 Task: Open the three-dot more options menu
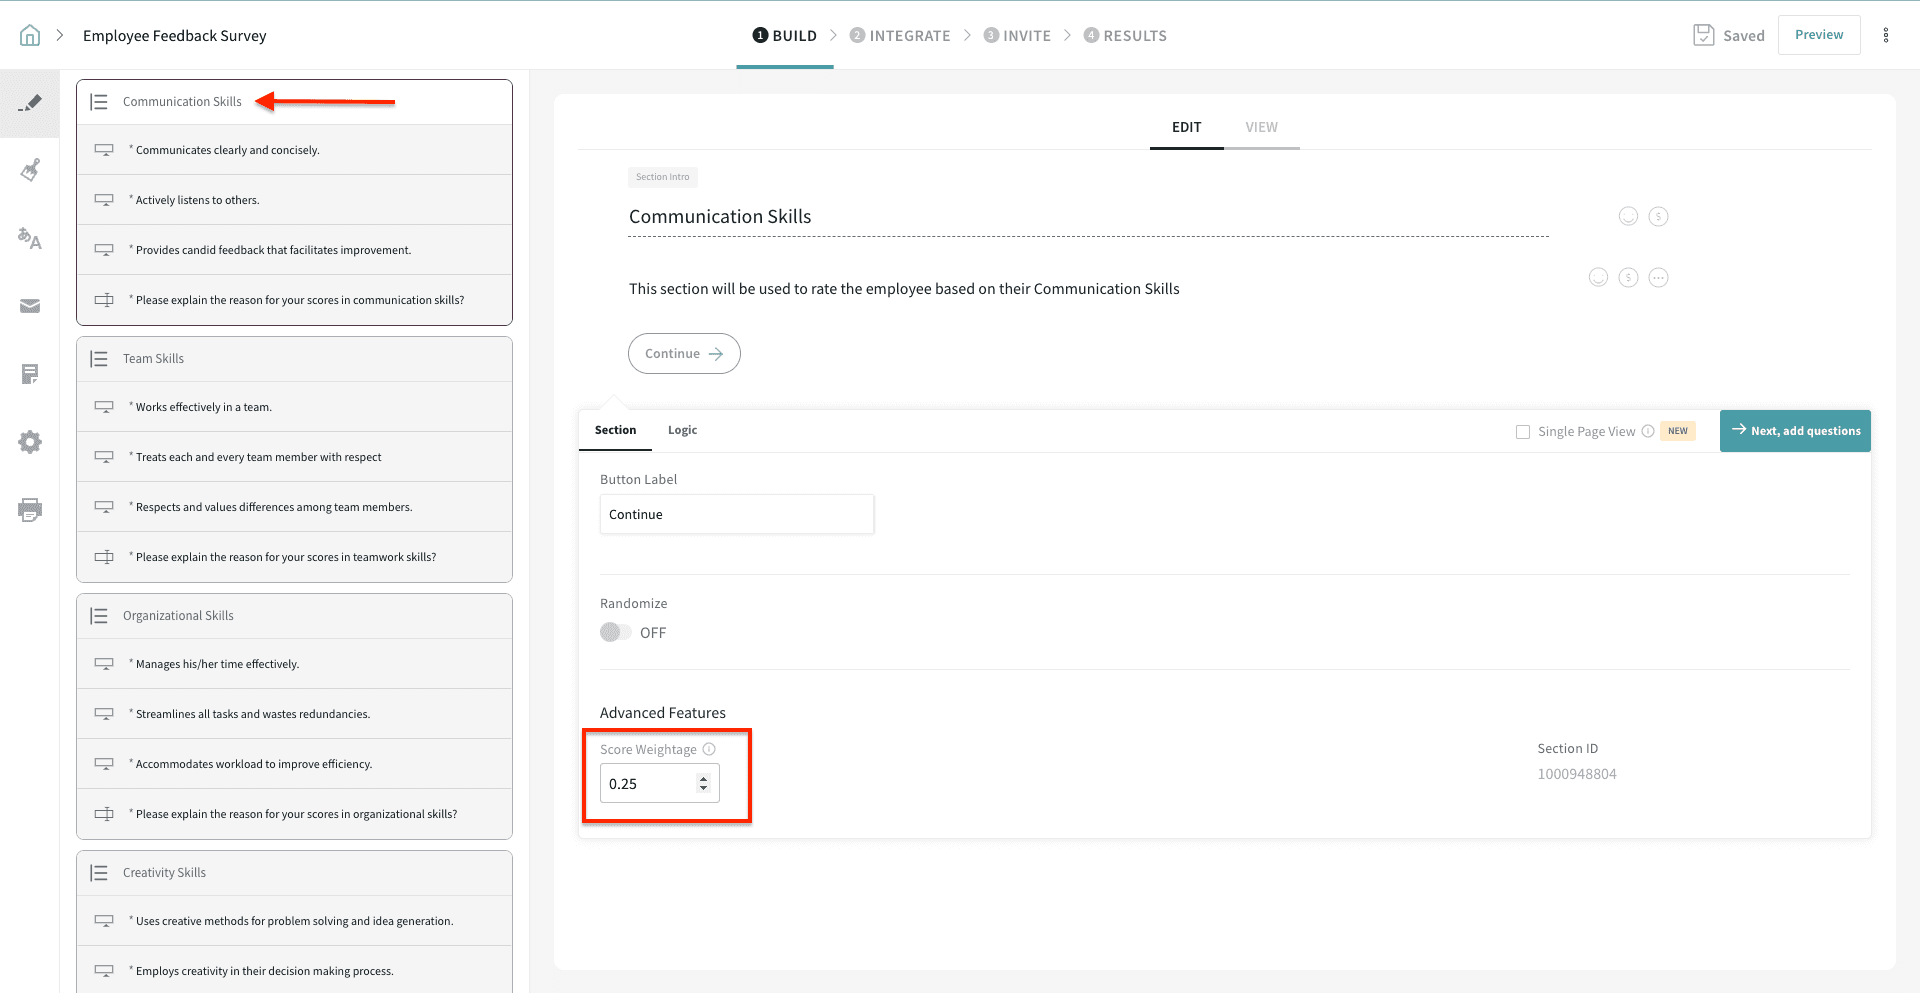pos(1886,35)
